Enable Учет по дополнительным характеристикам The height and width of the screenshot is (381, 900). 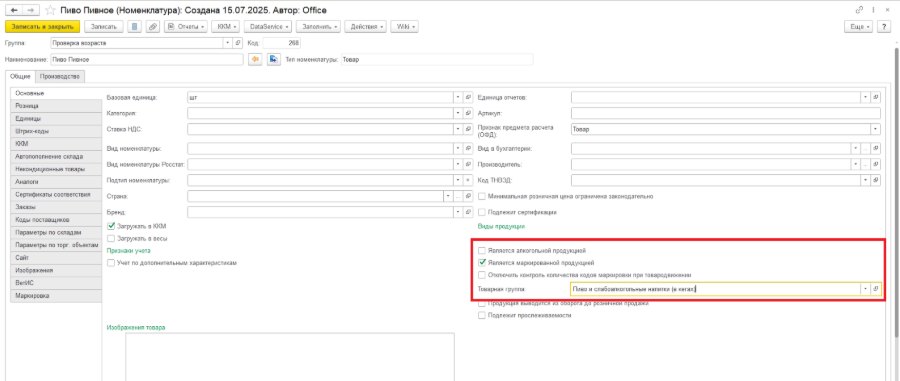[x=111, y=262]
